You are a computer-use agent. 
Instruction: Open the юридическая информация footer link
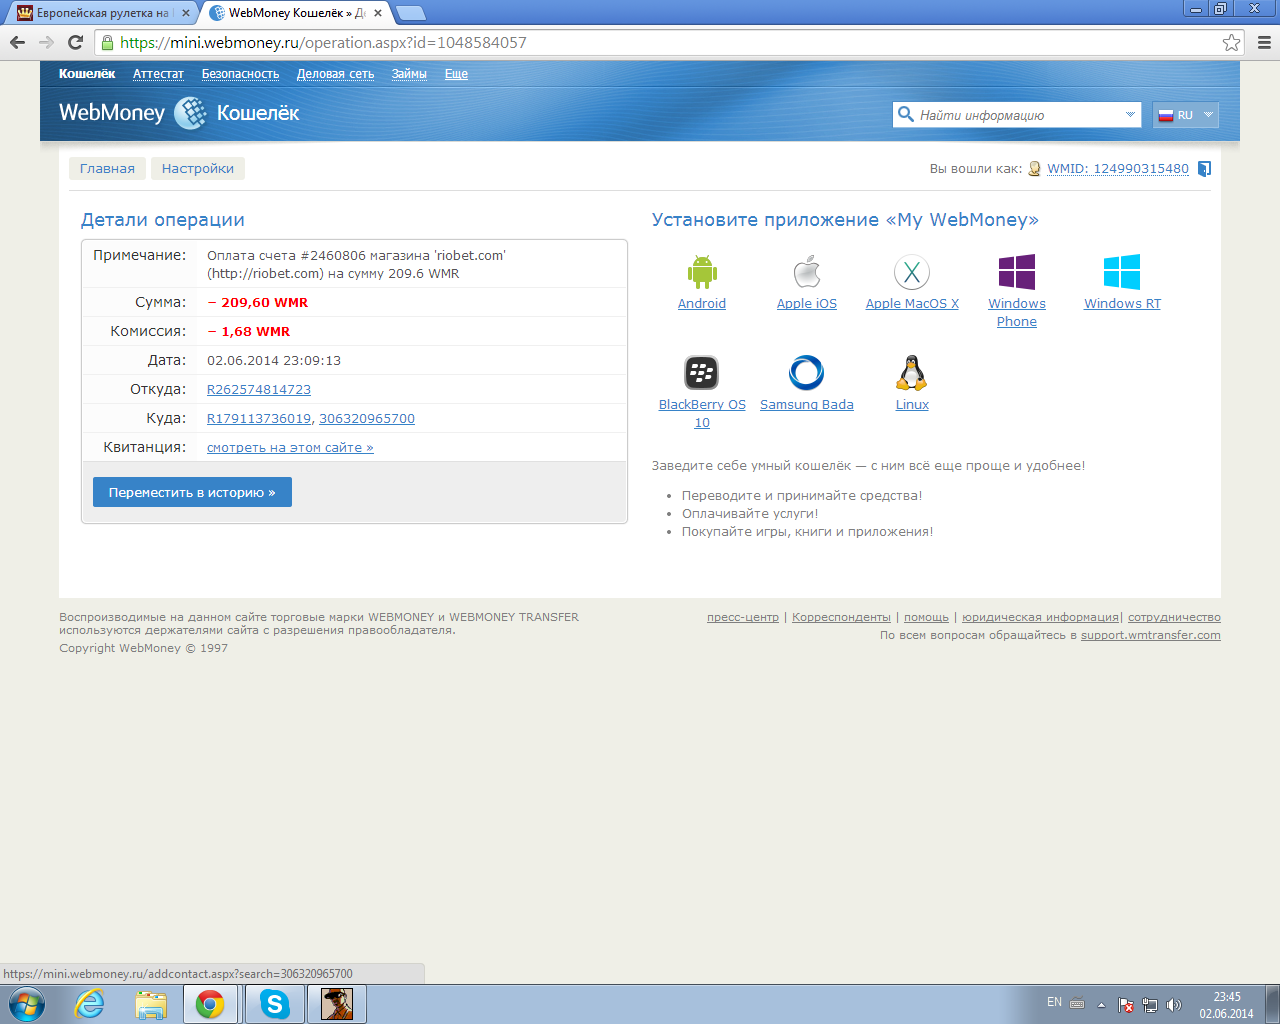click(x=1040, y=617)
